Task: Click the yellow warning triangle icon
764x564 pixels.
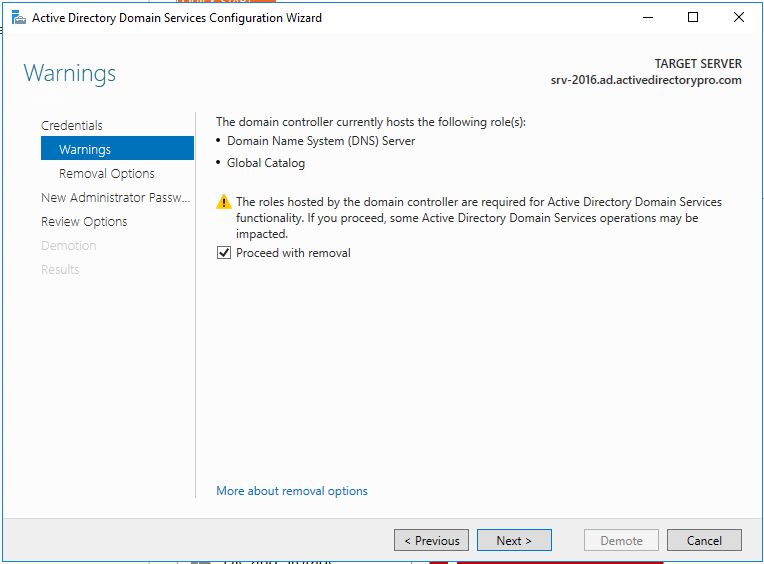Action: click(x=224, y=202)
